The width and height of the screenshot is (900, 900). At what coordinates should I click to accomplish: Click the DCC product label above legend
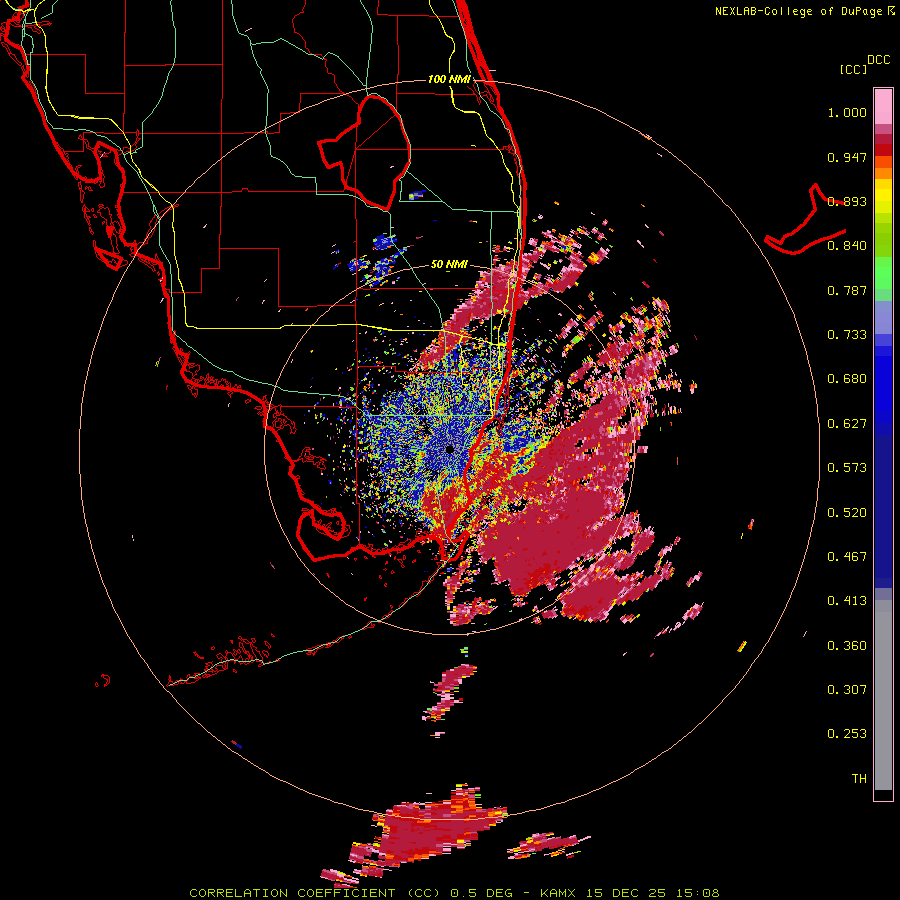tap(878, 60)
